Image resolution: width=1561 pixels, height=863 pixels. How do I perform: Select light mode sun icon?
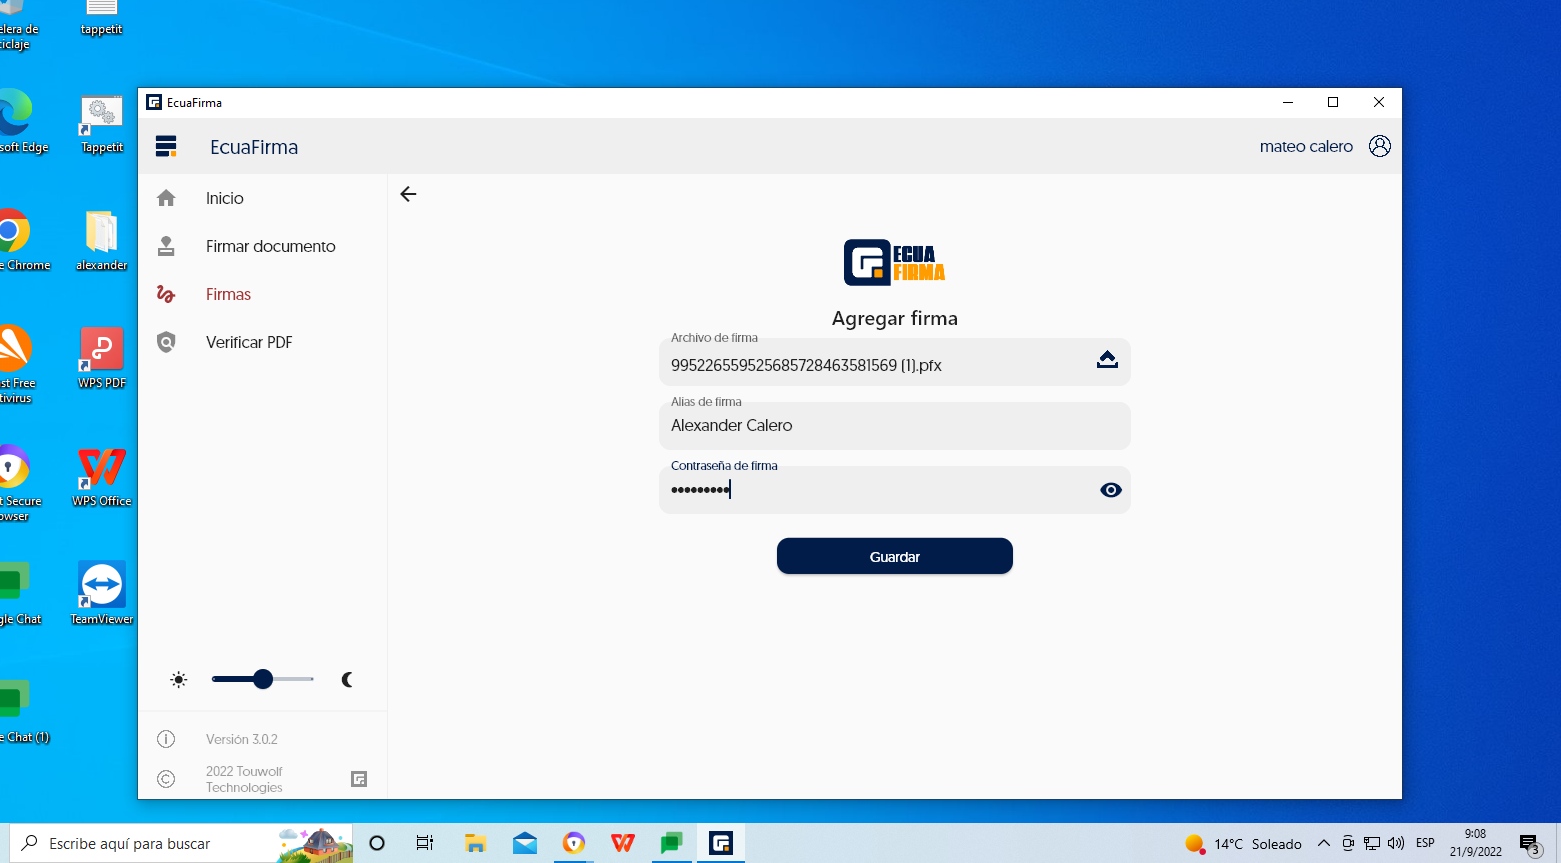[x=179, y=680]
